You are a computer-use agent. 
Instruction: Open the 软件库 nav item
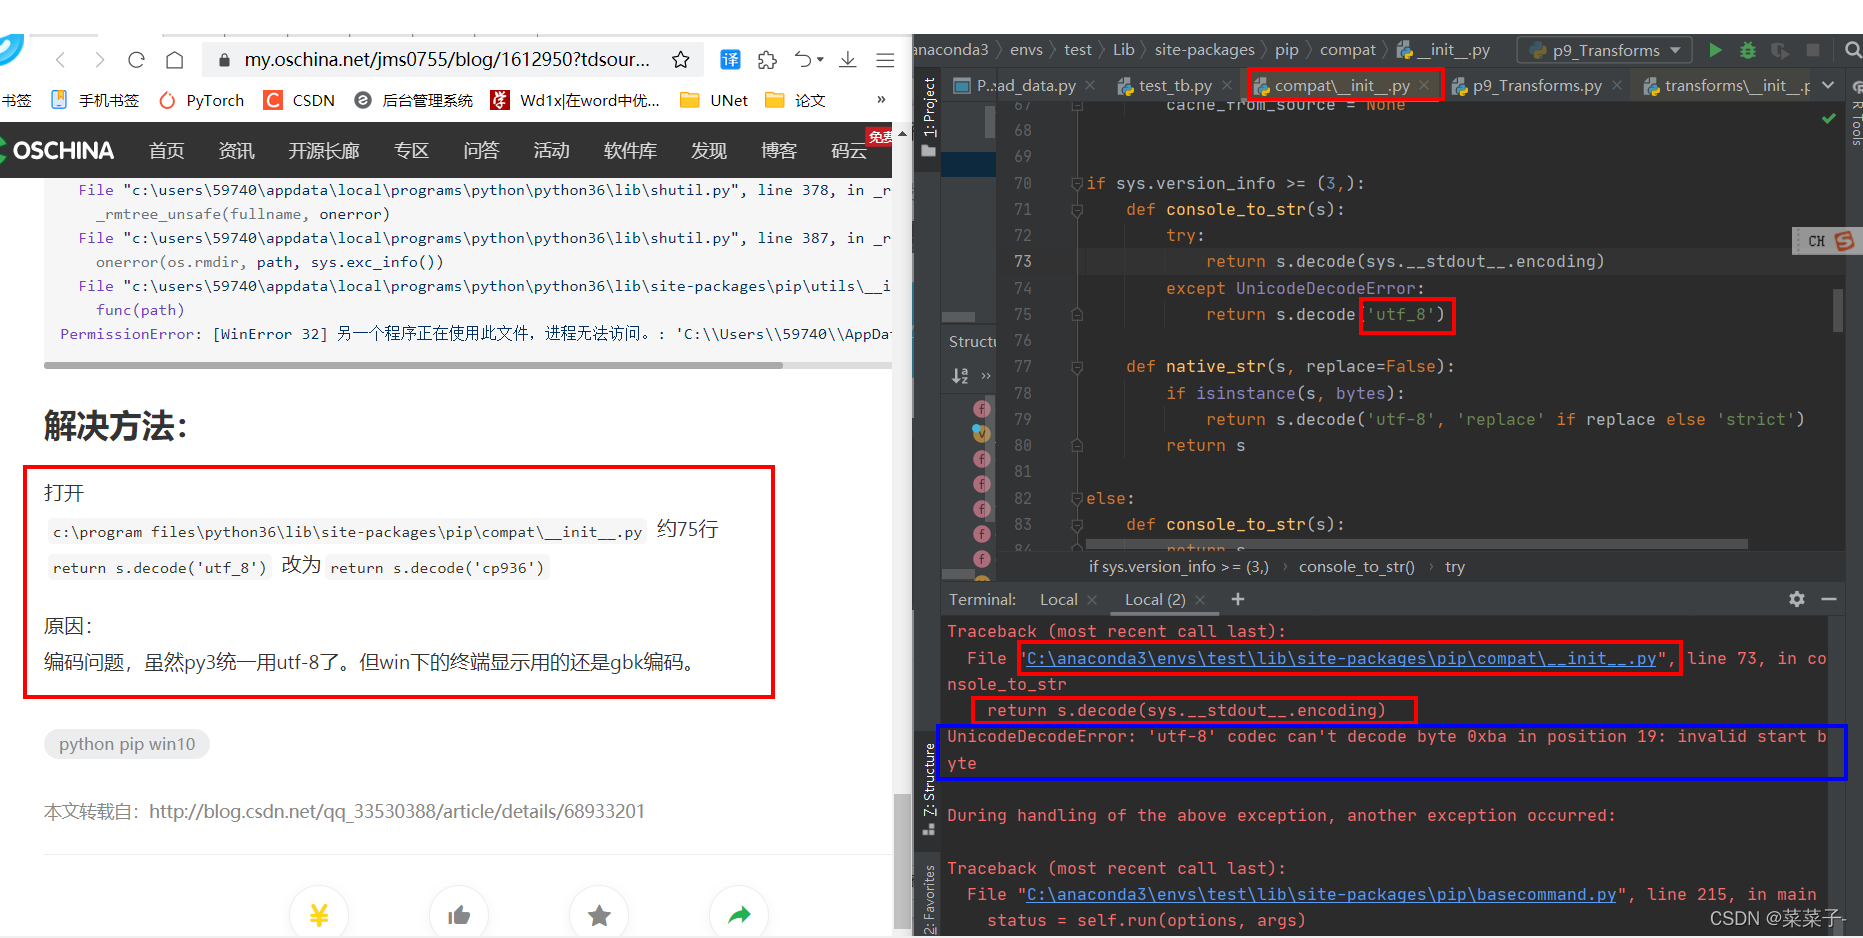tap(630, 150)
